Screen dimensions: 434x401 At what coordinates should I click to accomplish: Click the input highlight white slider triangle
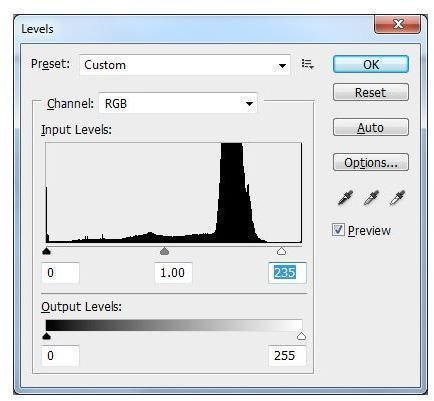point(282,251)
